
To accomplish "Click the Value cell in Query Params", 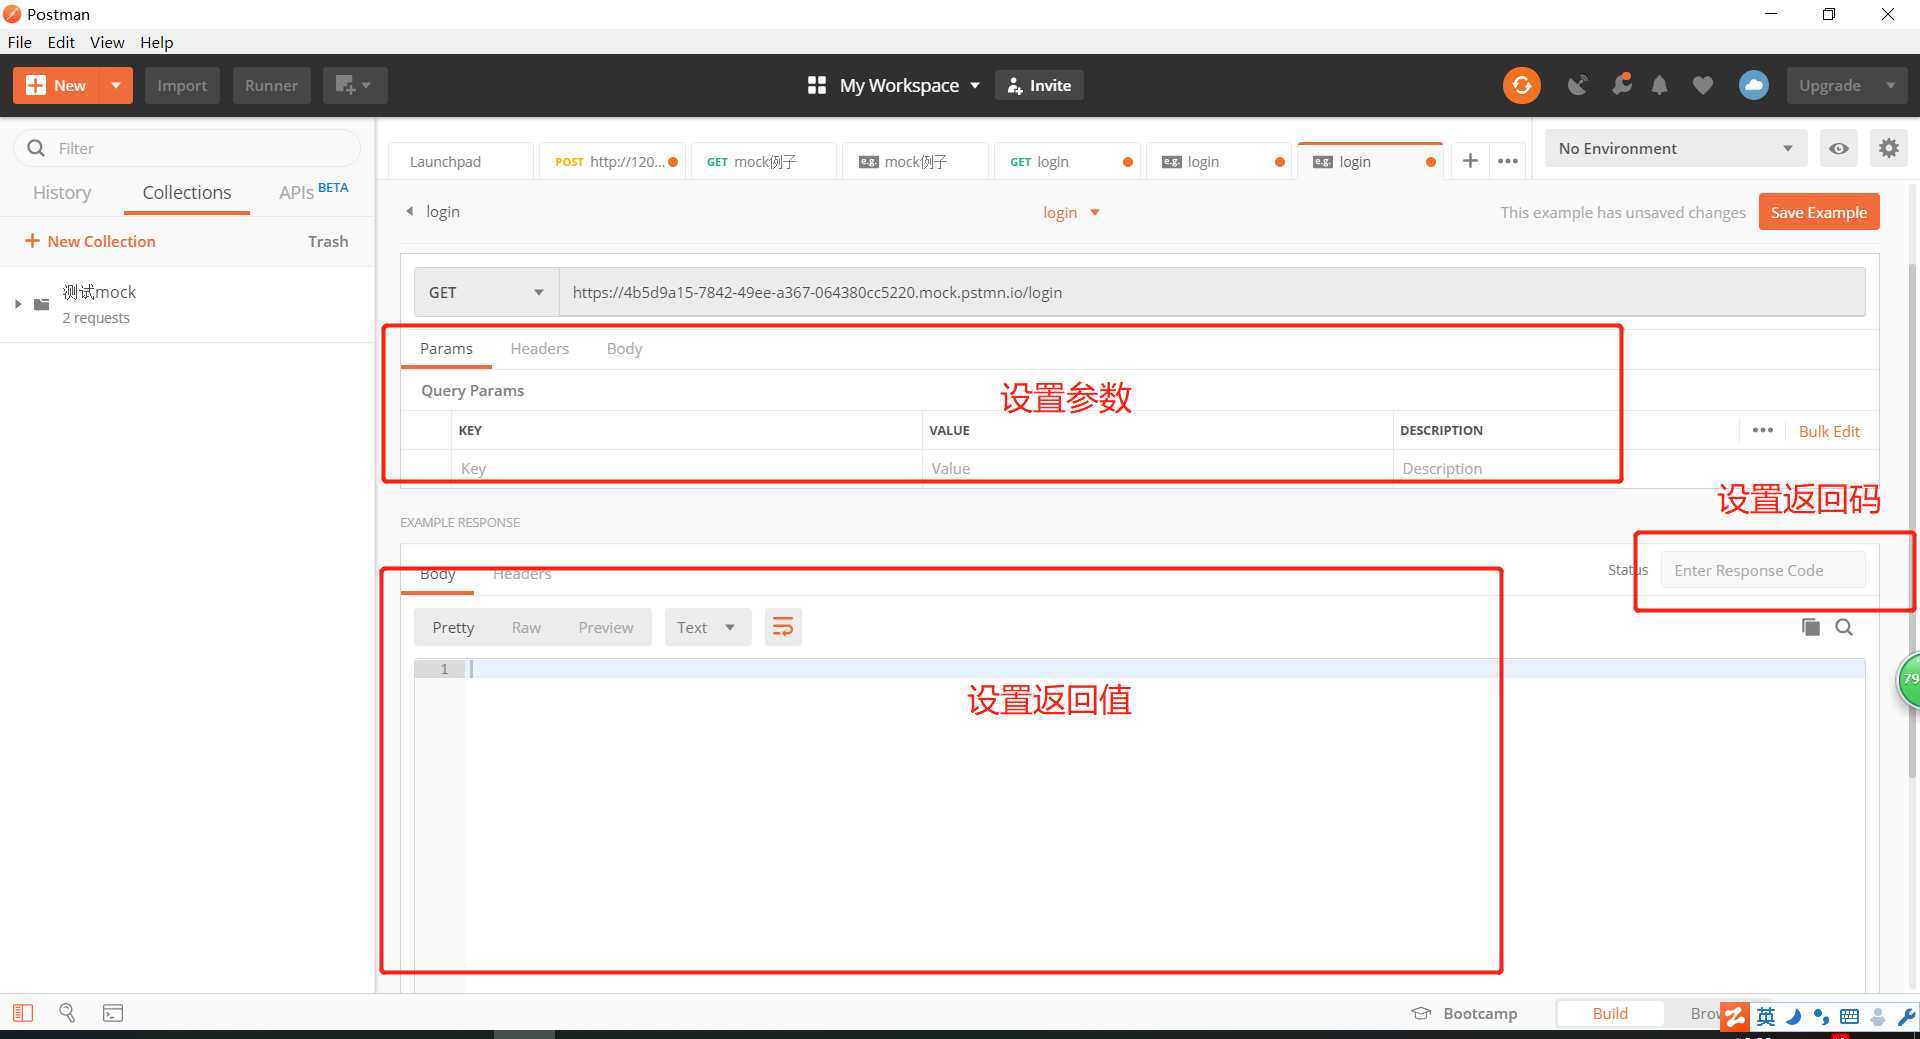I will point(1157,468).
